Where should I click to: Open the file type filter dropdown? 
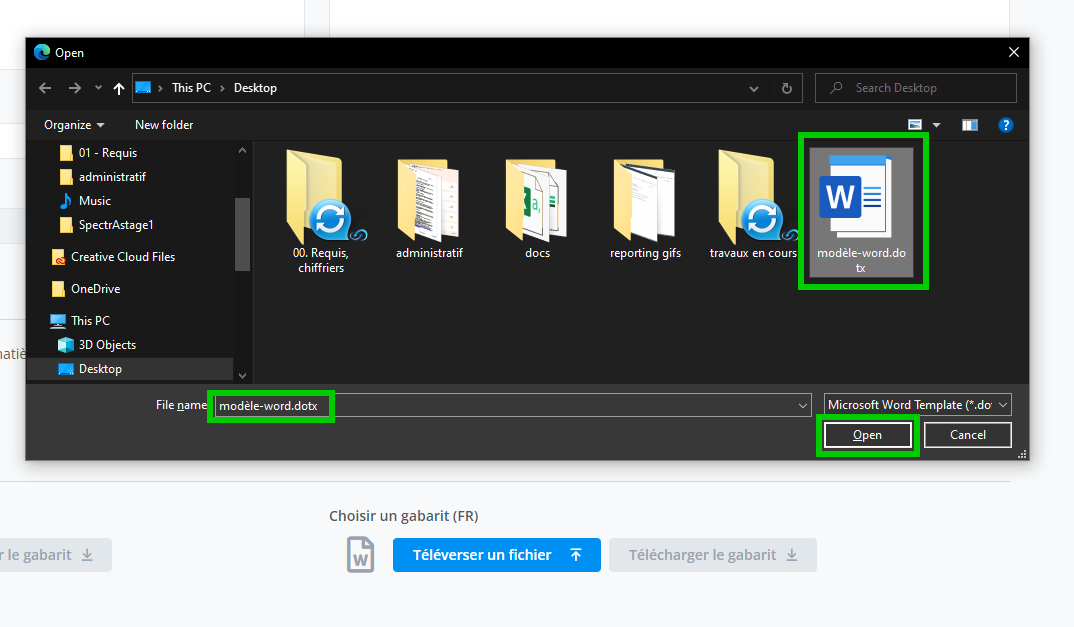point(918,405)
